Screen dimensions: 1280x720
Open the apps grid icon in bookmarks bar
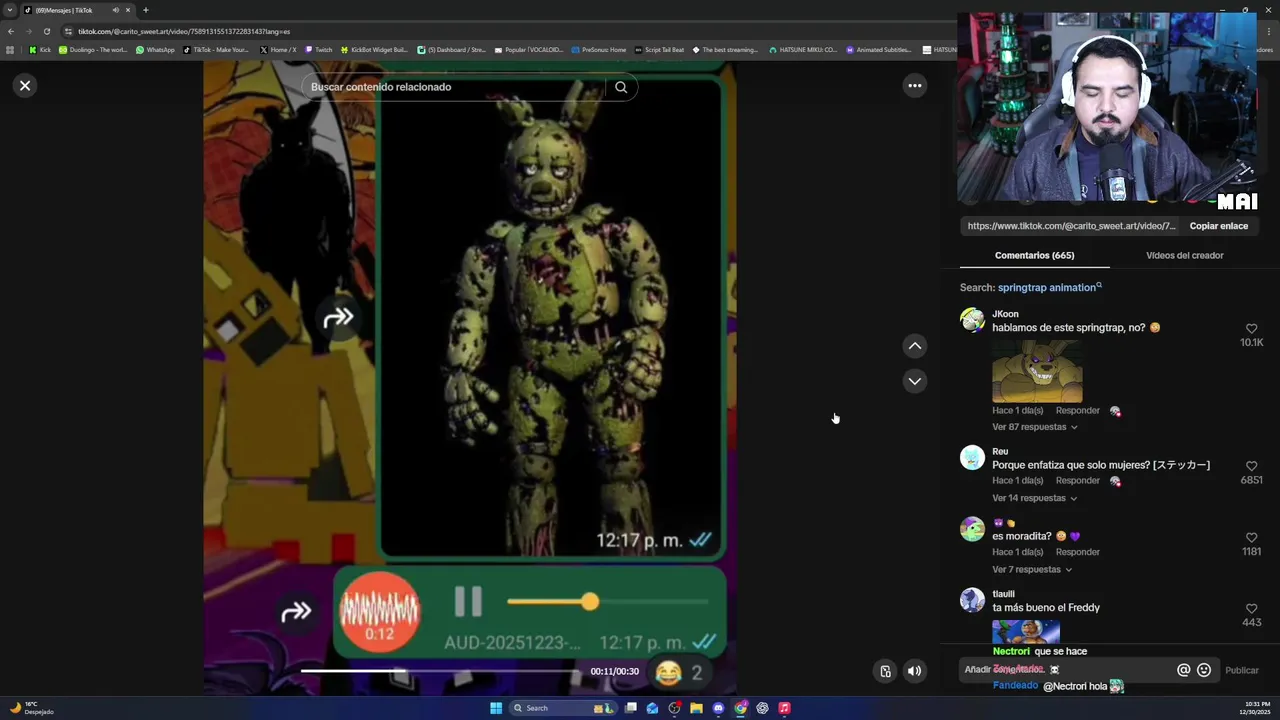tap(10, 49)
